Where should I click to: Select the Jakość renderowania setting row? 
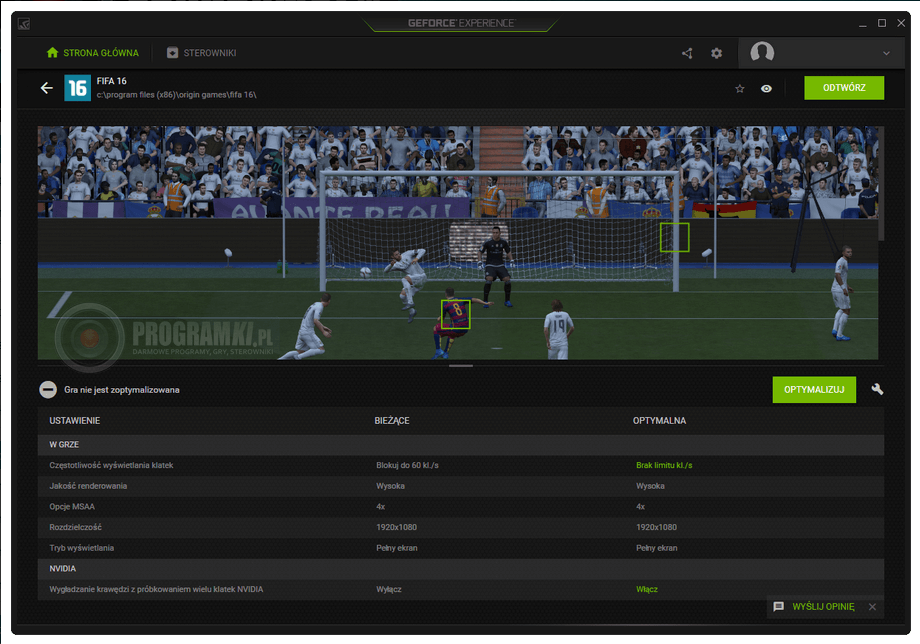click(461, 486)
